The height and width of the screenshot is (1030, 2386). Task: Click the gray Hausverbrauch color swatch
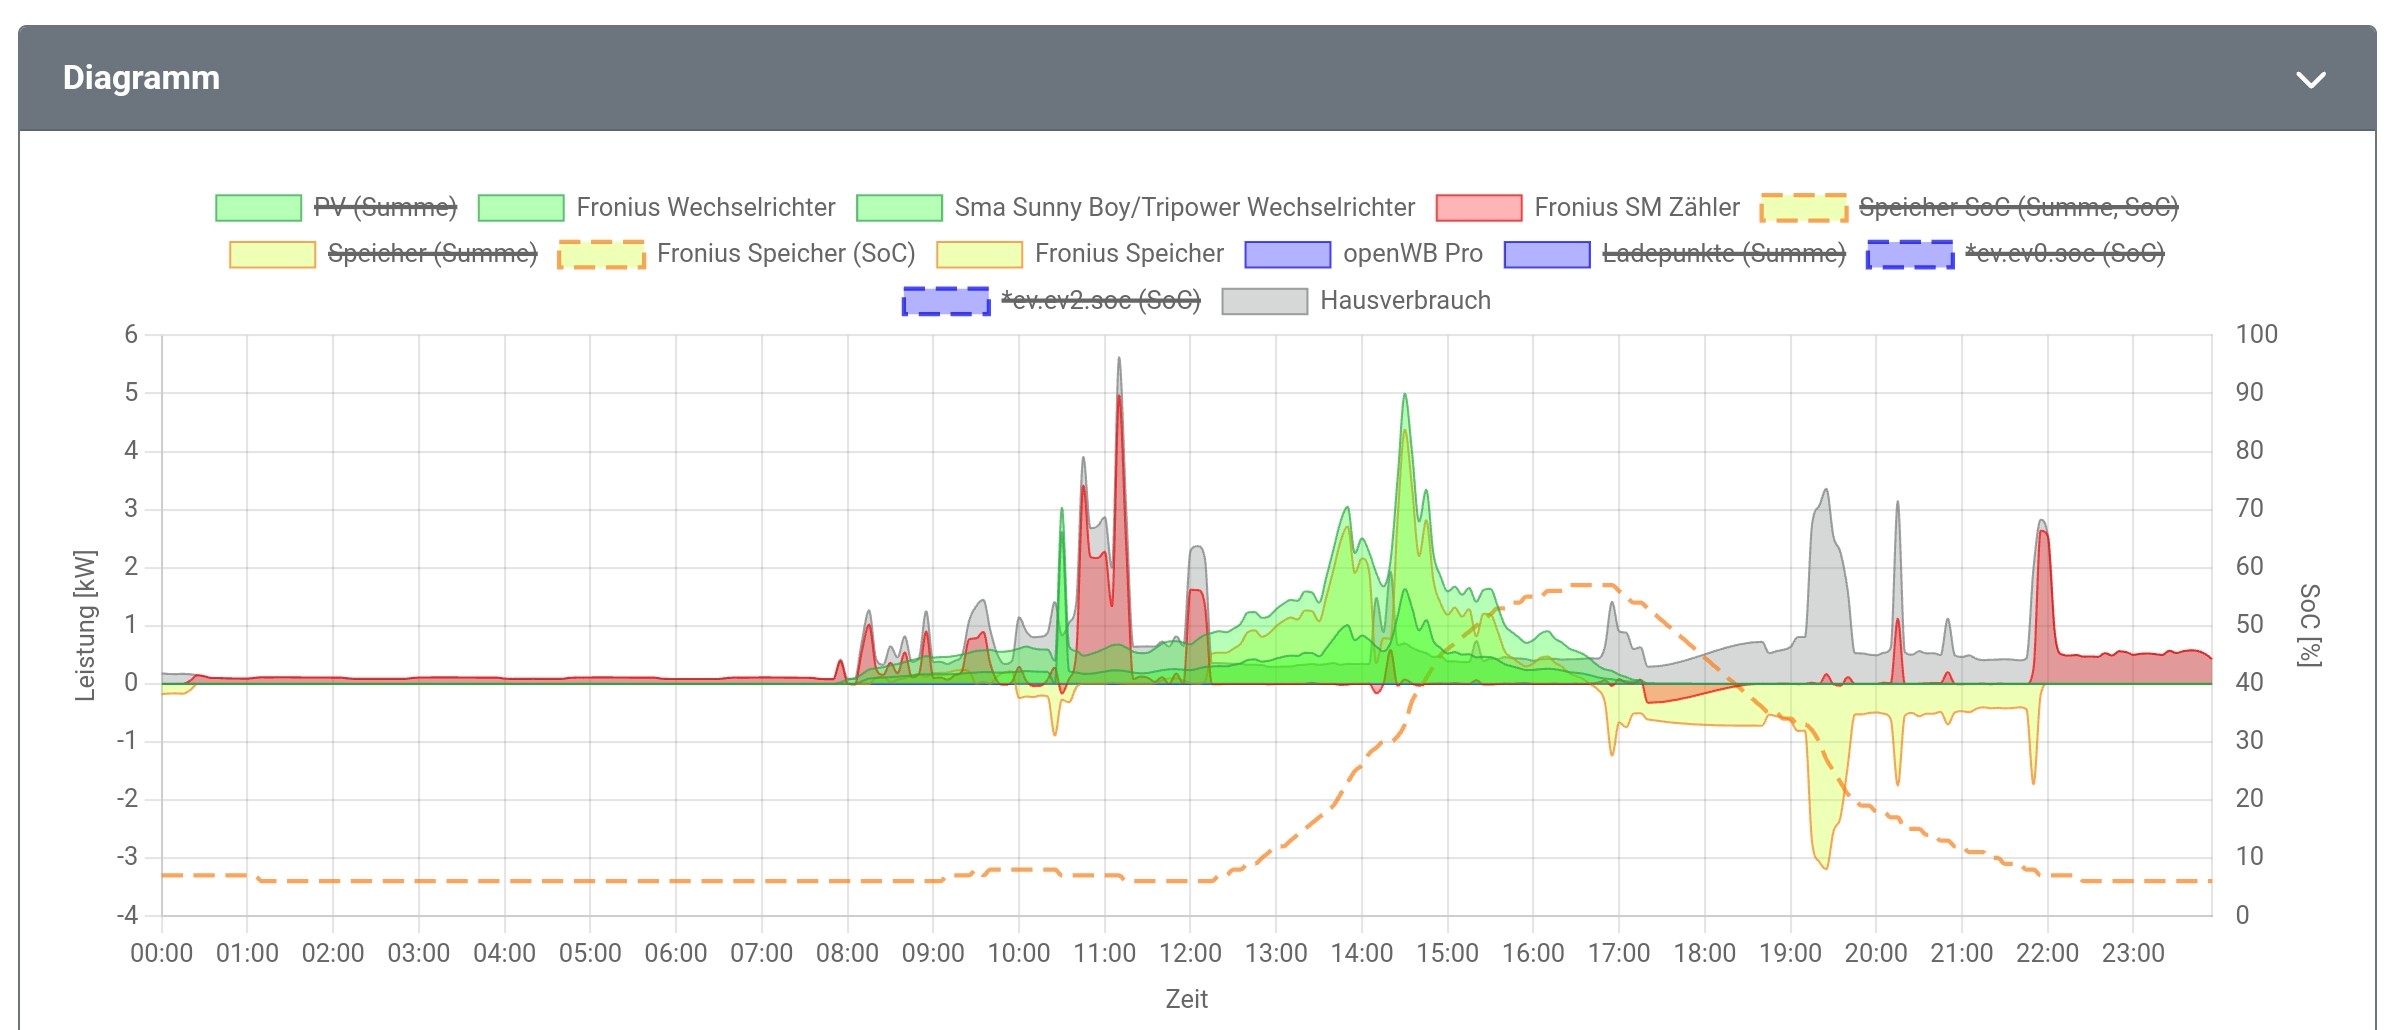[1264, 301]
